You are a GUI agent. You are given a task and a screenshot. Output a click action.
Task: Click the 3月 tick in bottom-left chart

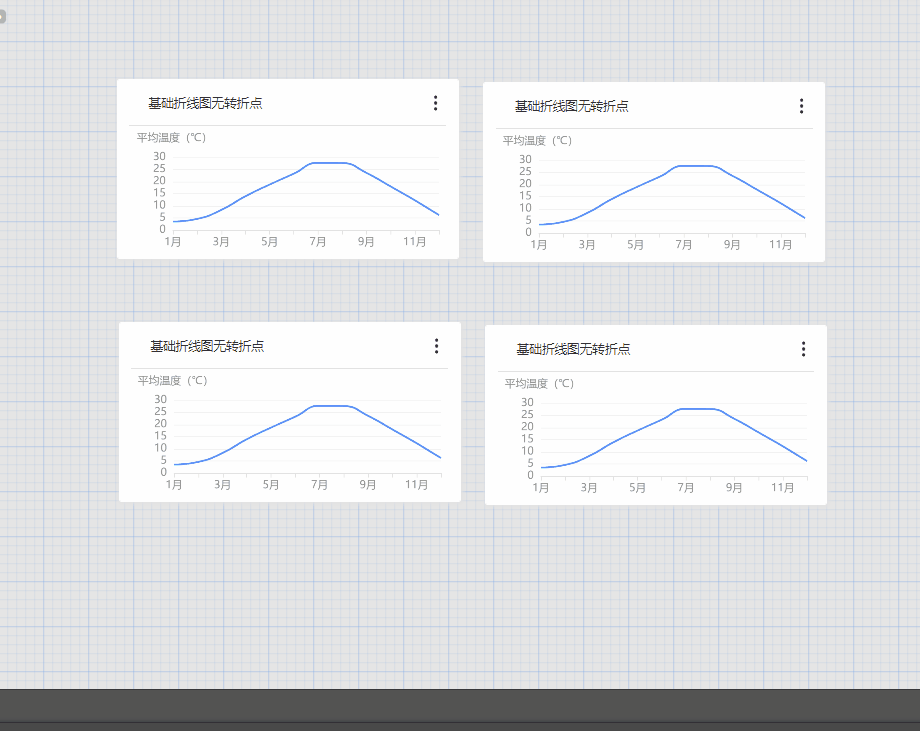coord(223,485)
